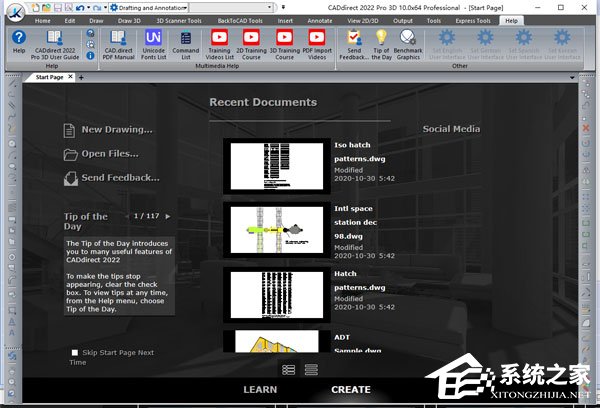Viewport: 600px width, 408px height.
Task: Click the Redo arrow icon
Action: point(97,7)
